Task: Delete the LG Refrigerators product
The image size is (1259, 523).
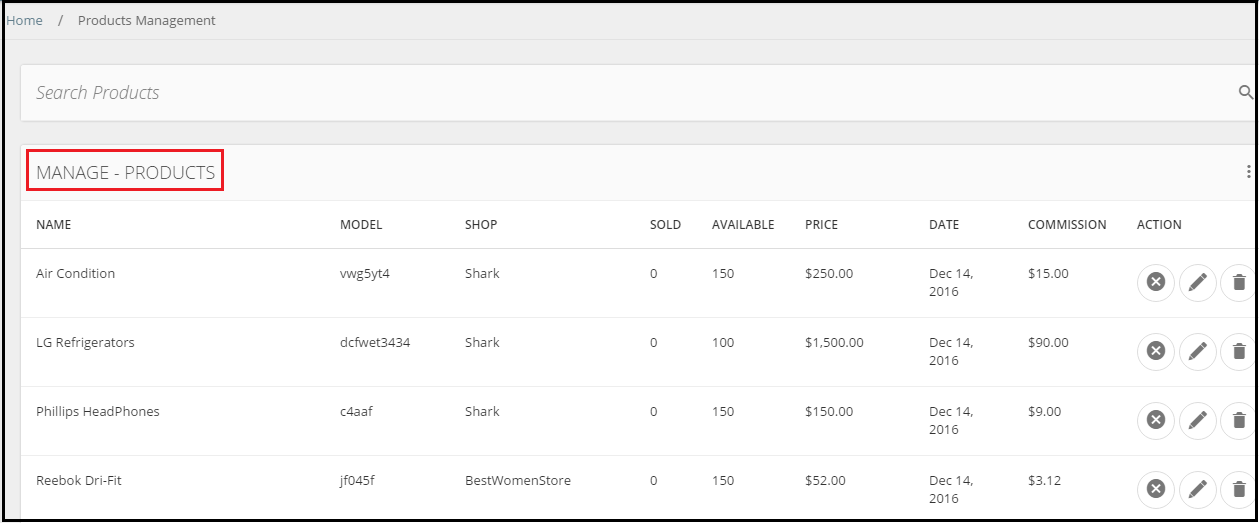Action: 1238,352
